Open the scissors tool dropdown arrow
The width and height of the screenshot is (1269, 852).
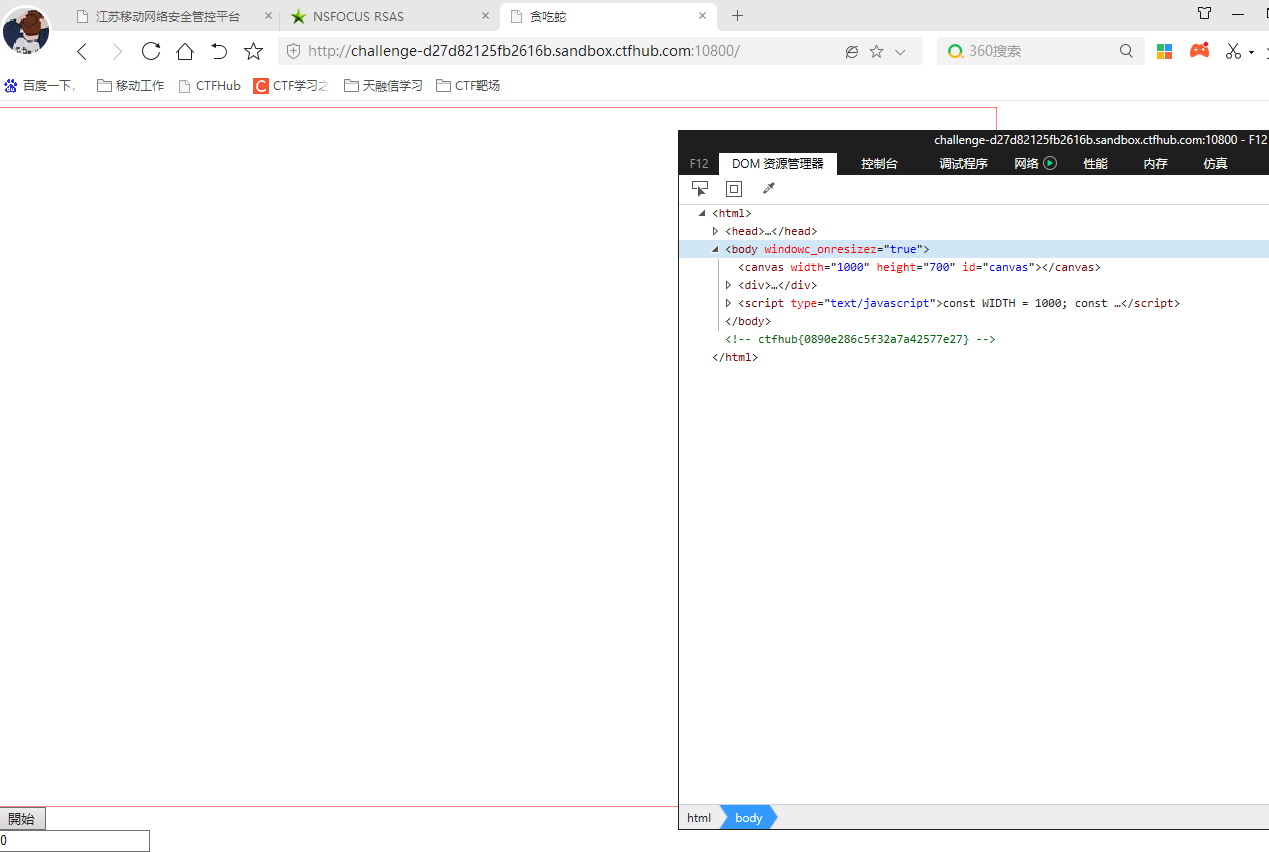1251,52
